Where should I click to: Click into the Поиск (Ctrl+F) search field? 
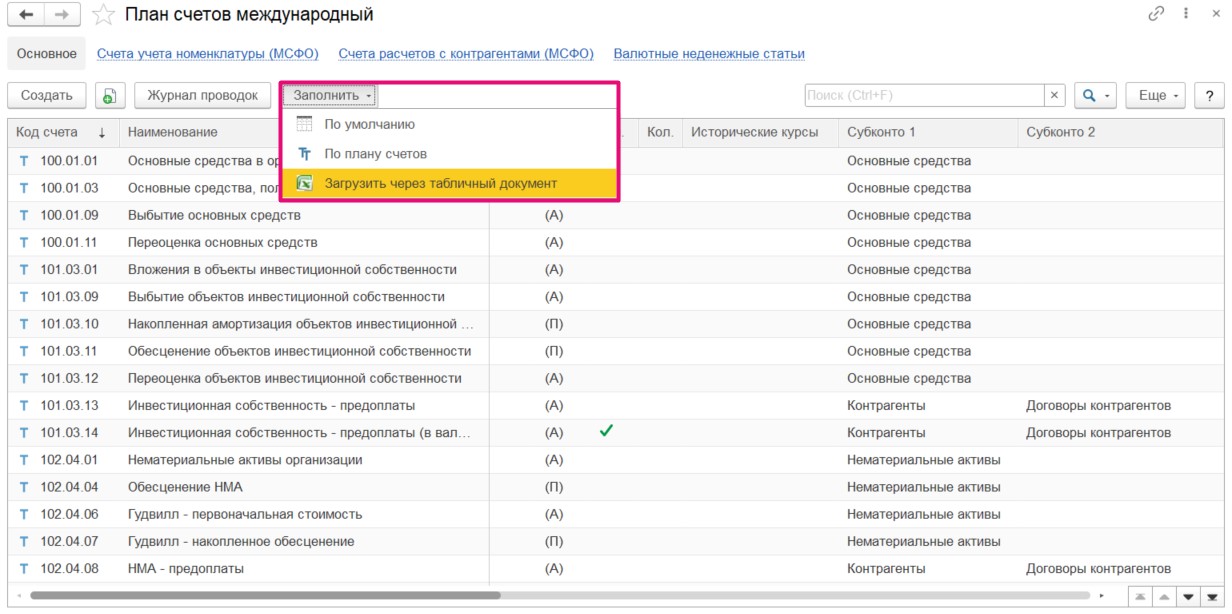(x=924, y=96)
